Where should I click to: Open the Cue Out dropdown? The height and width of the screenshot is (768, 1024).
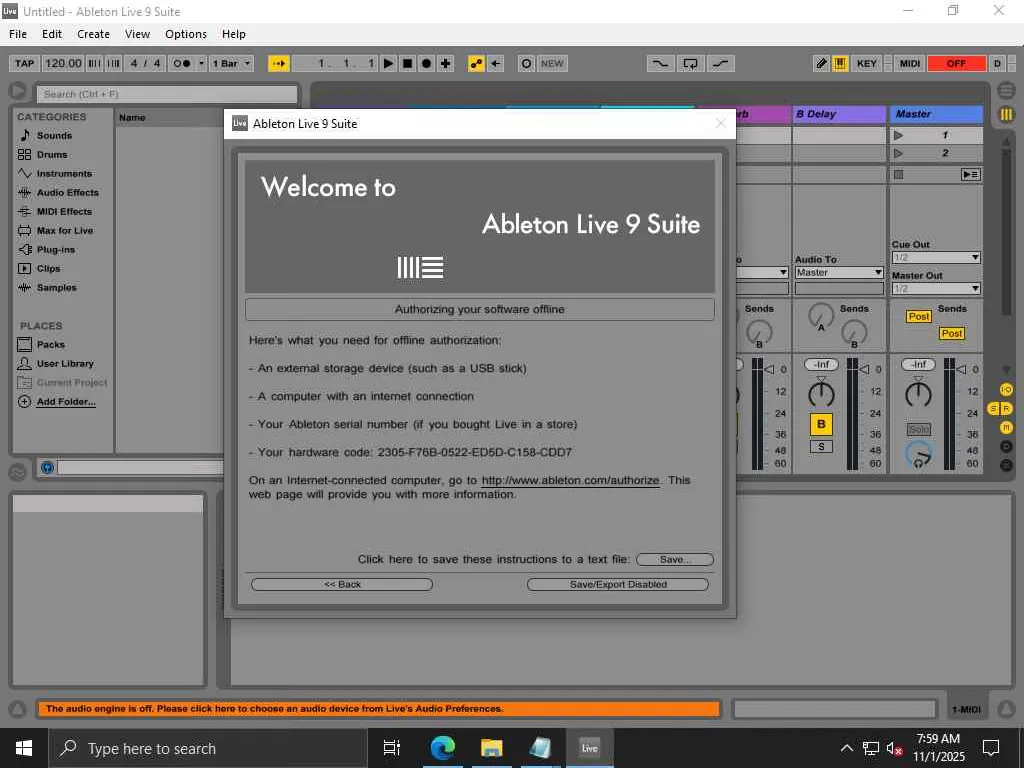coord(936,257)
